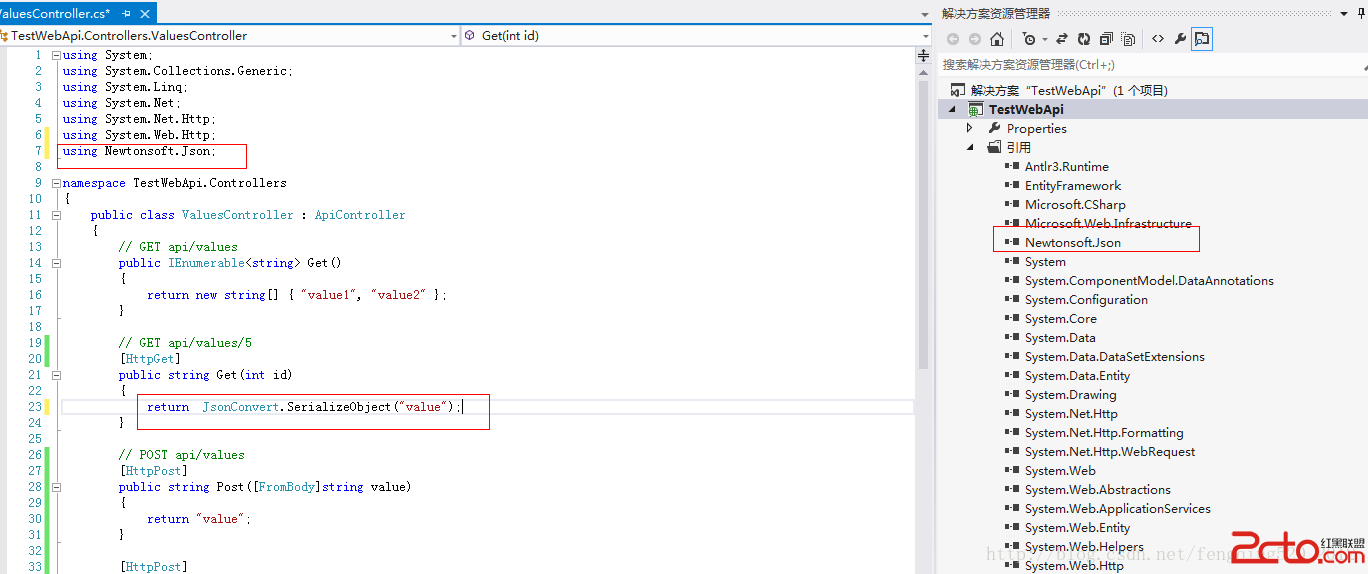Collapse the namespace code block
The width and height of the screenshot is (1368, 574).
pyautogui.click(x=56, y=183)
